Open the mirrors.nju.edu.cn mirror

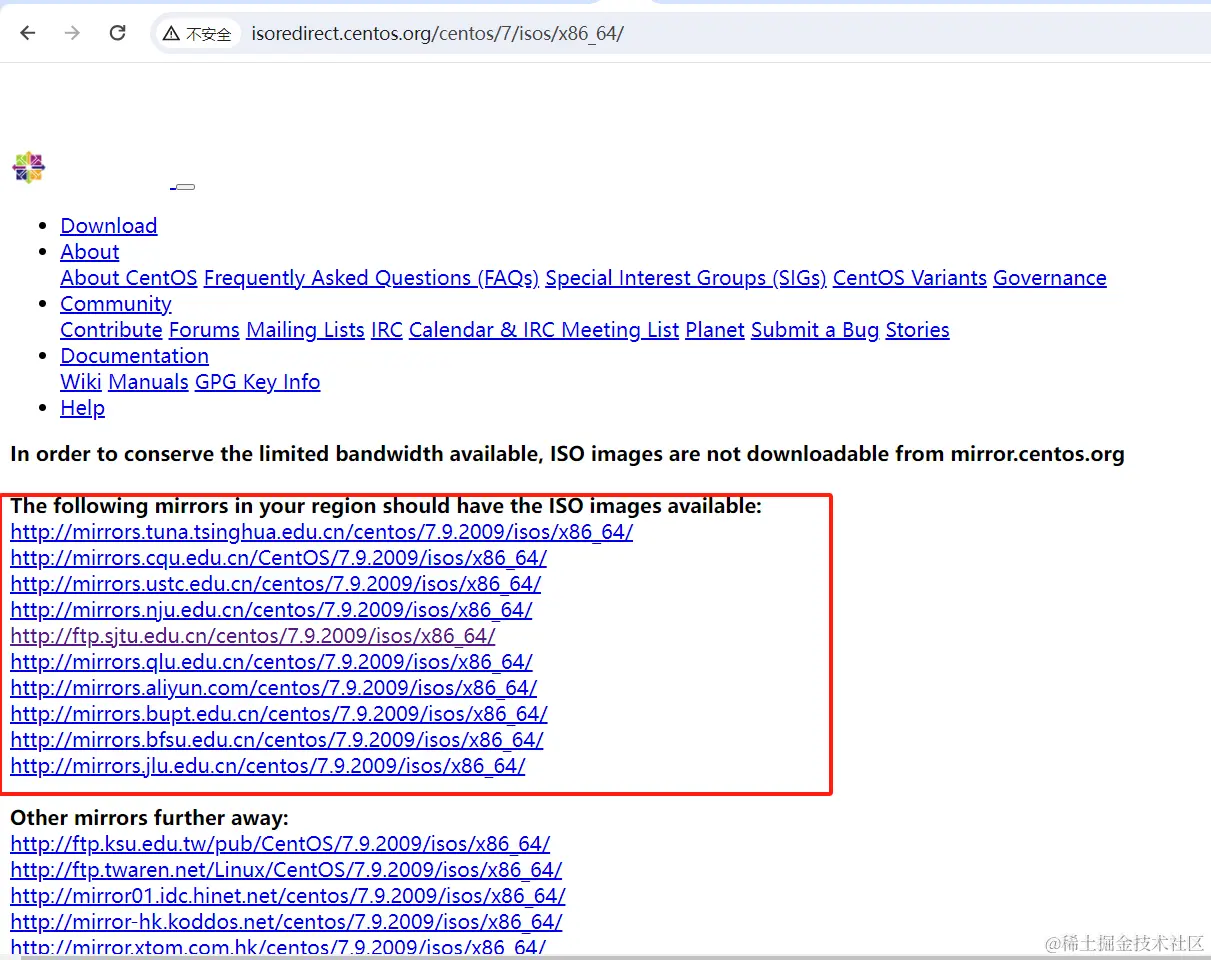pyautogui.click(x=272, y=610)
